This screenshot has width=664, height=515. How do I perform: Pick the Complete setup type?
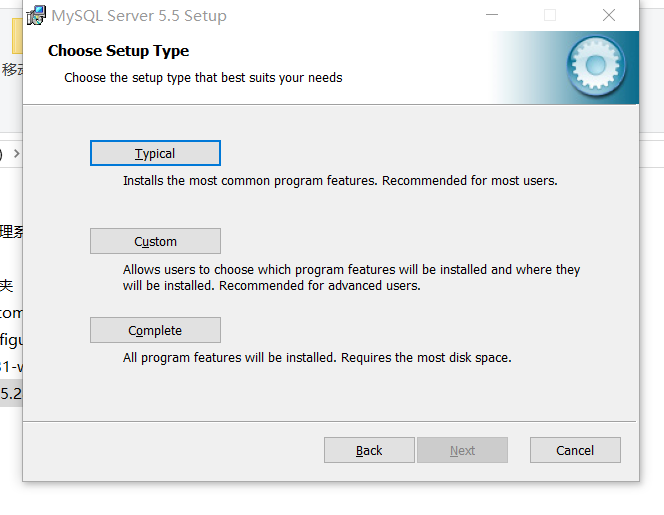click(x=155, y=330)
